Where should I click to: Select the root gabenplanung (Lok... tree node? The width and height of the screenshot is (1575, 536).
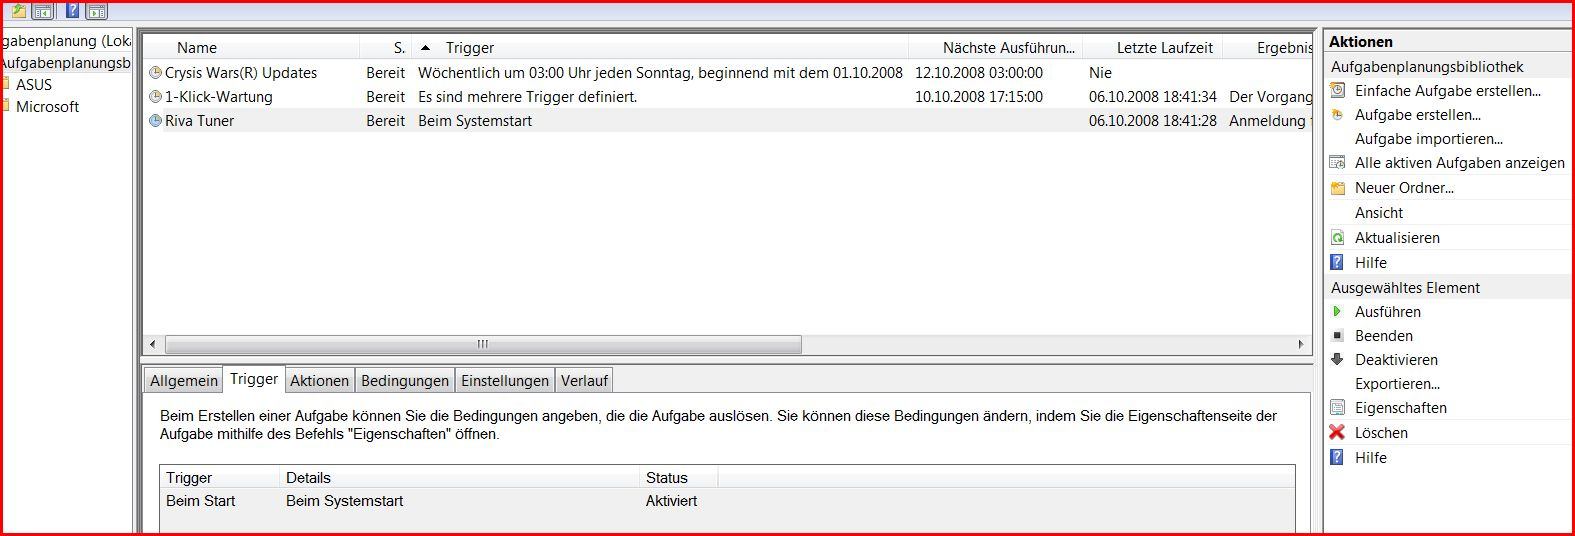pos(65,40)
